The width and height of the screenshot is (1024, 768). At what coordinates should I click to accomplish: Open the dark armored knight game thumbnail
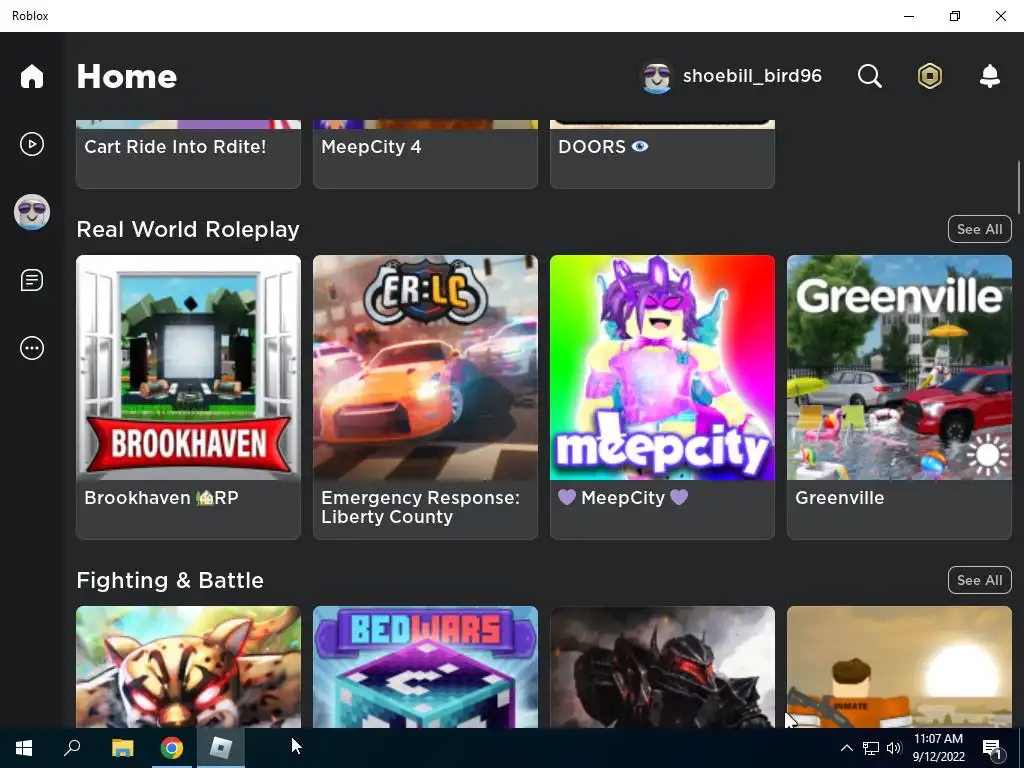(x=662, y=667)
